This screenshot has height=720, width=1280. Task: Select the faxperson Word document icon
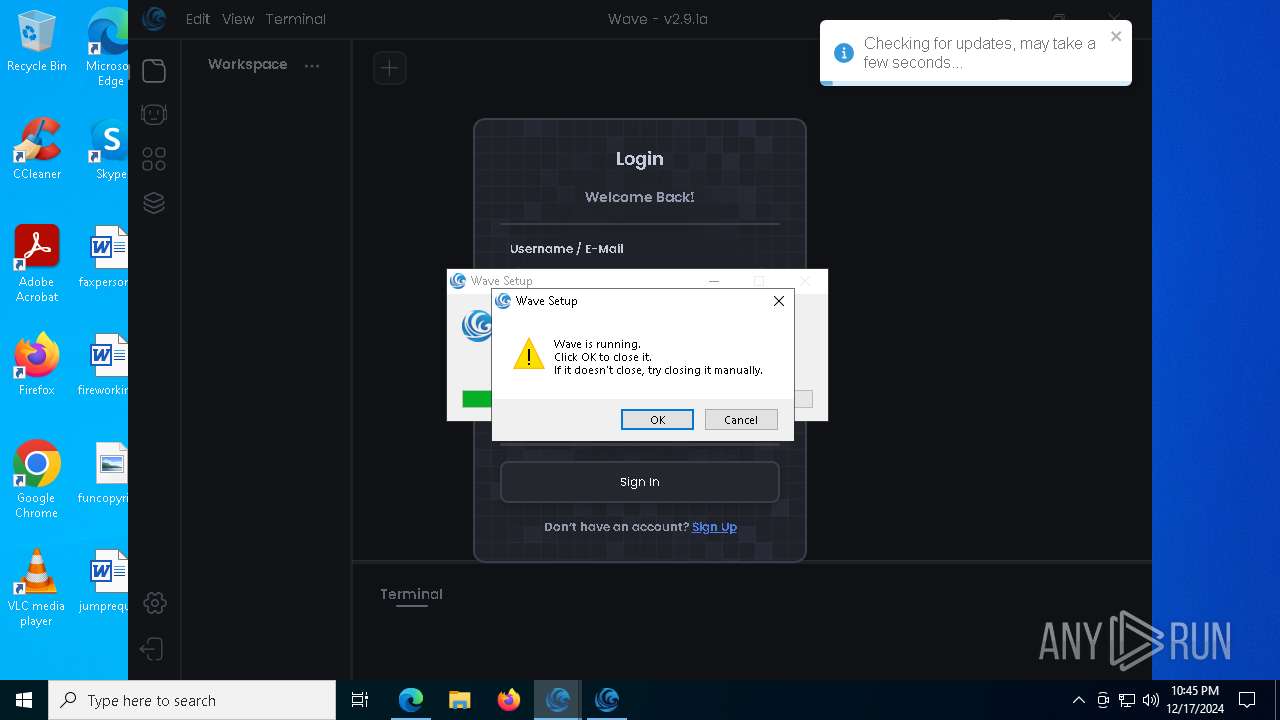105,257
